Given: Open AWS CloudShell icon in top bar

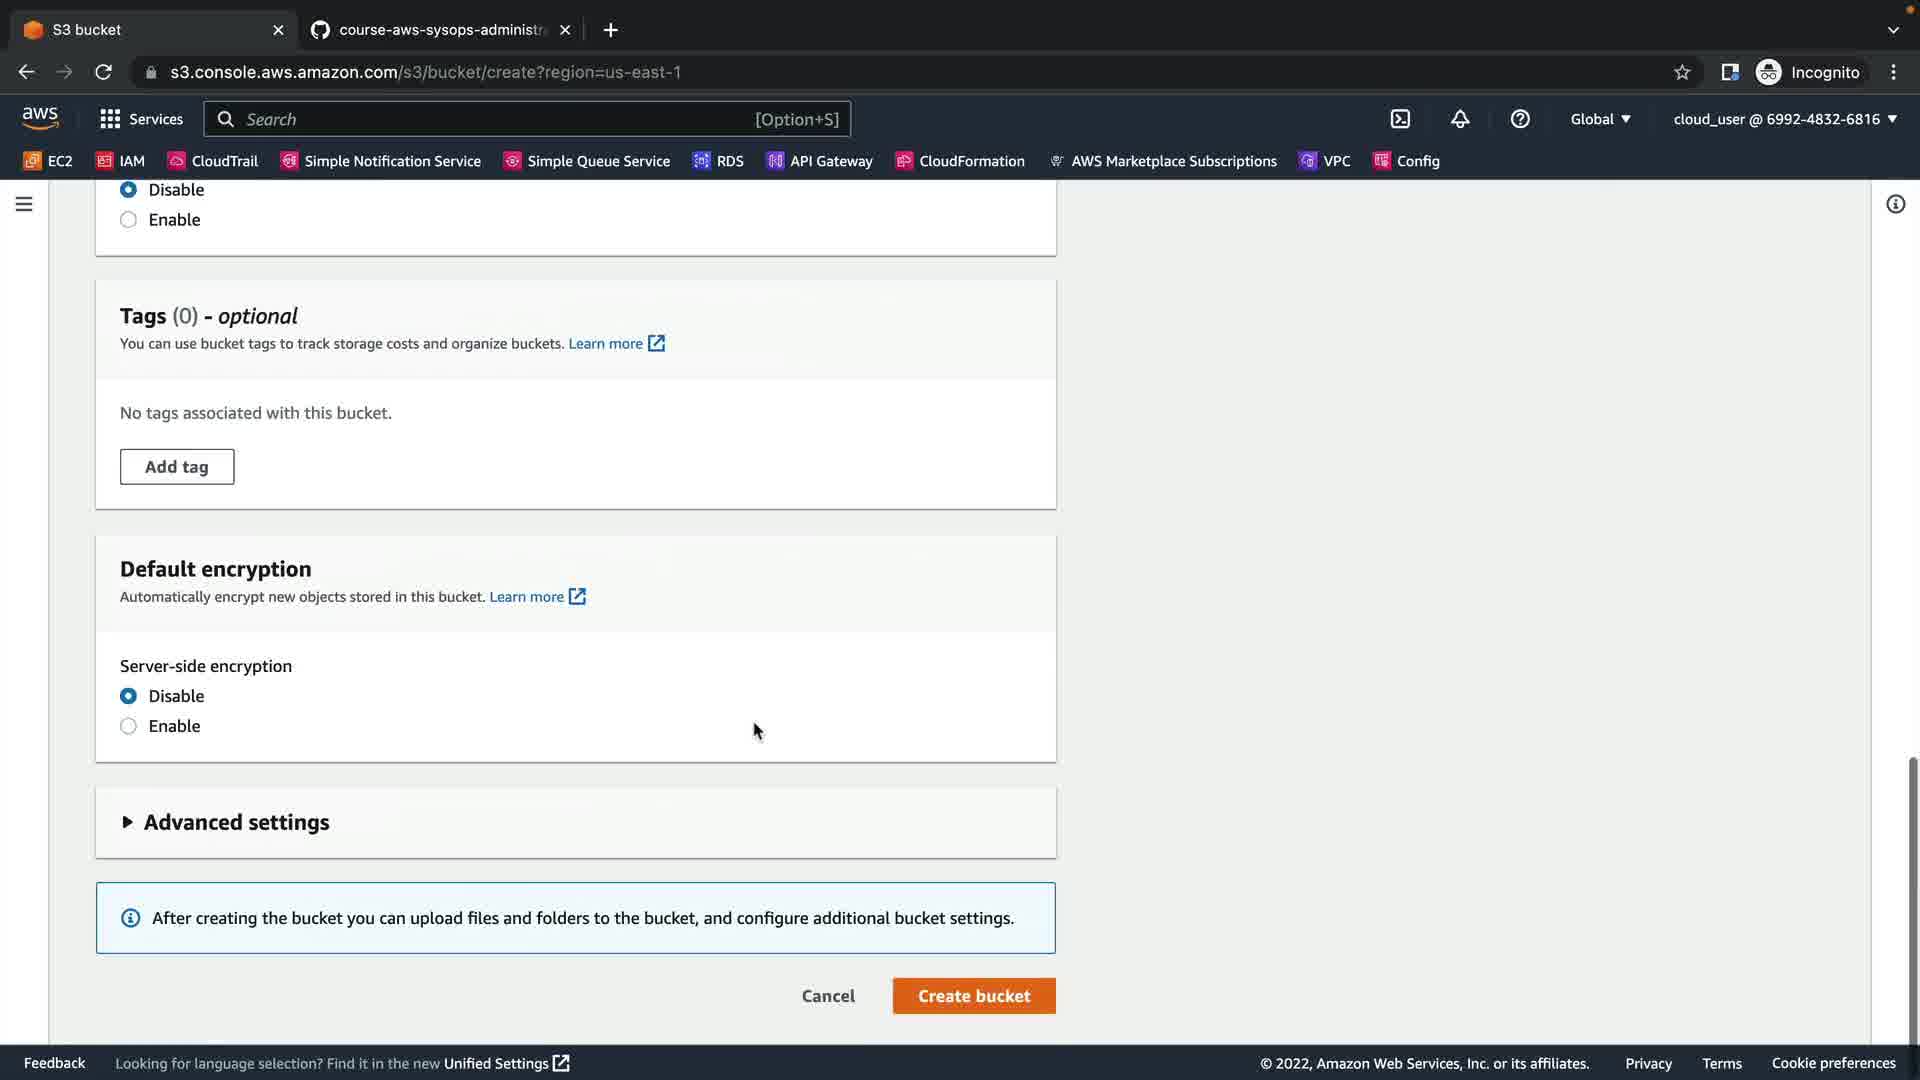Looking at the screenshot, I should (x=1400, y=119).
